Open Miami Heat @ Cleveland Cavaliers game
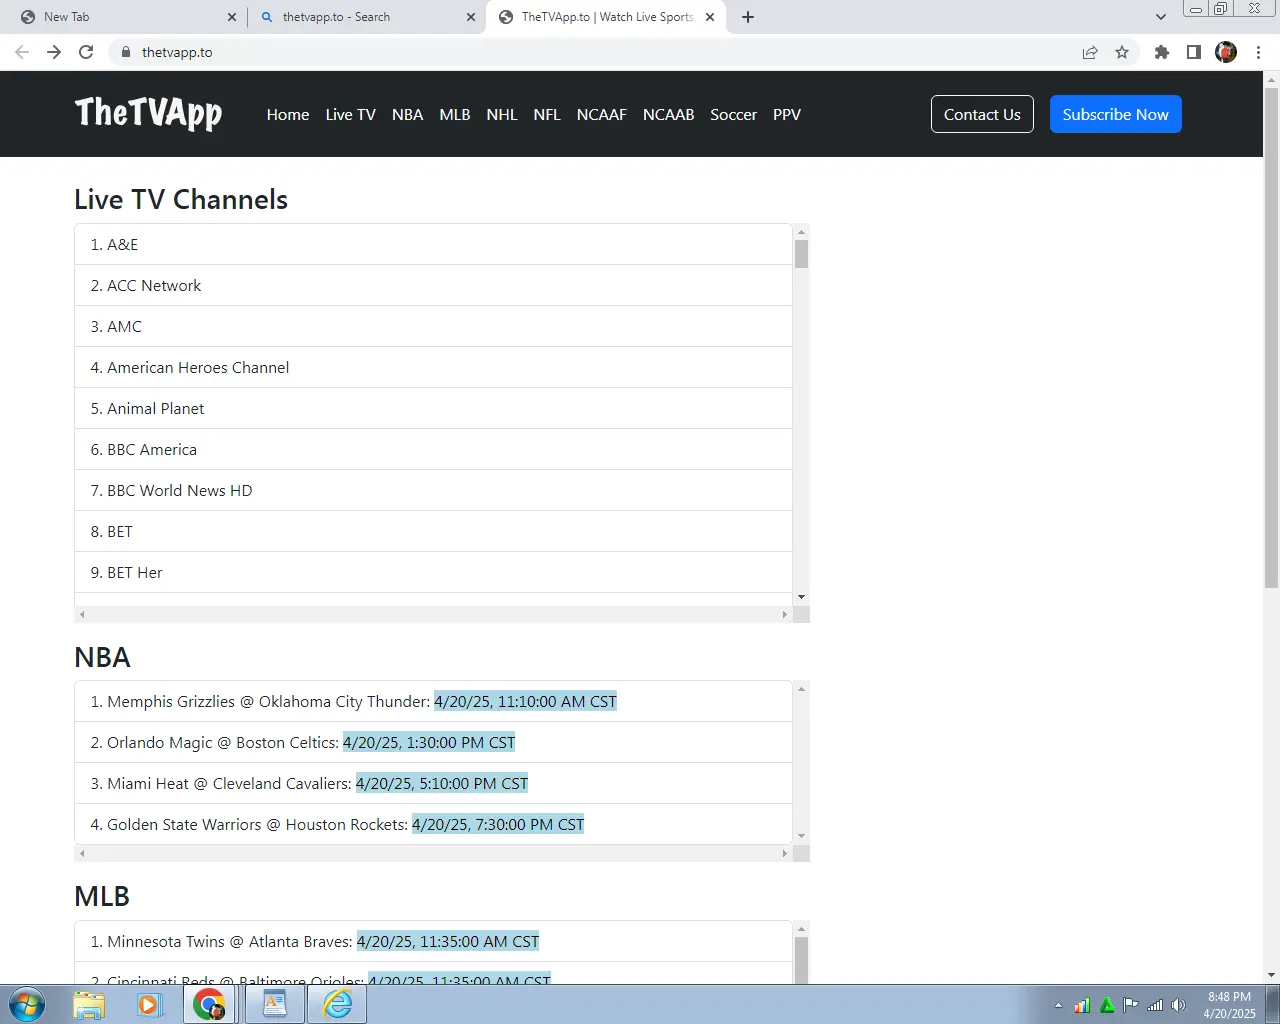Viewport: 1280px width, 1024px height. 433,783
